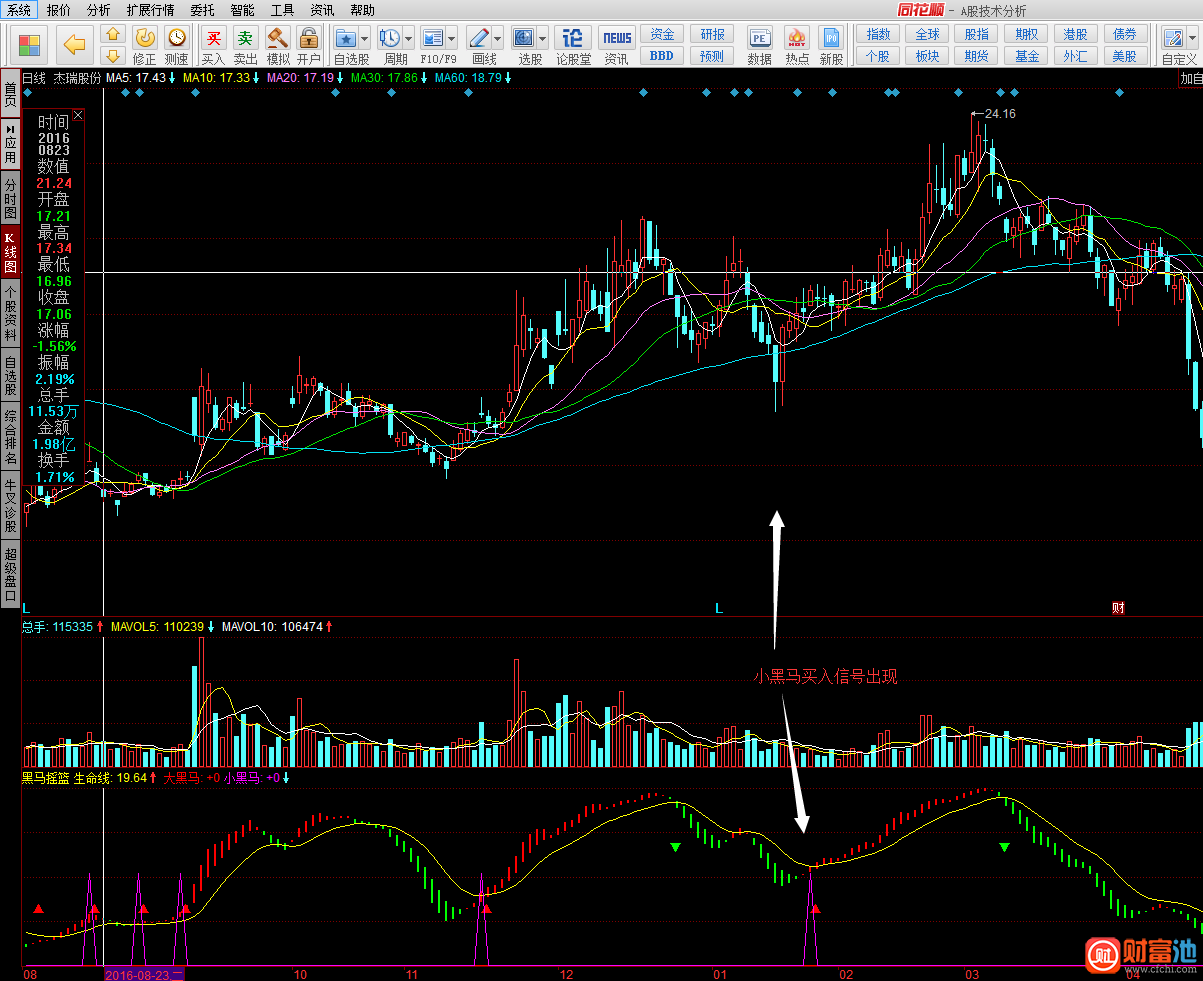Screen dimensions: 1203x981
Task: Open the 帮助 menu
Action: [x=363, y=10]
